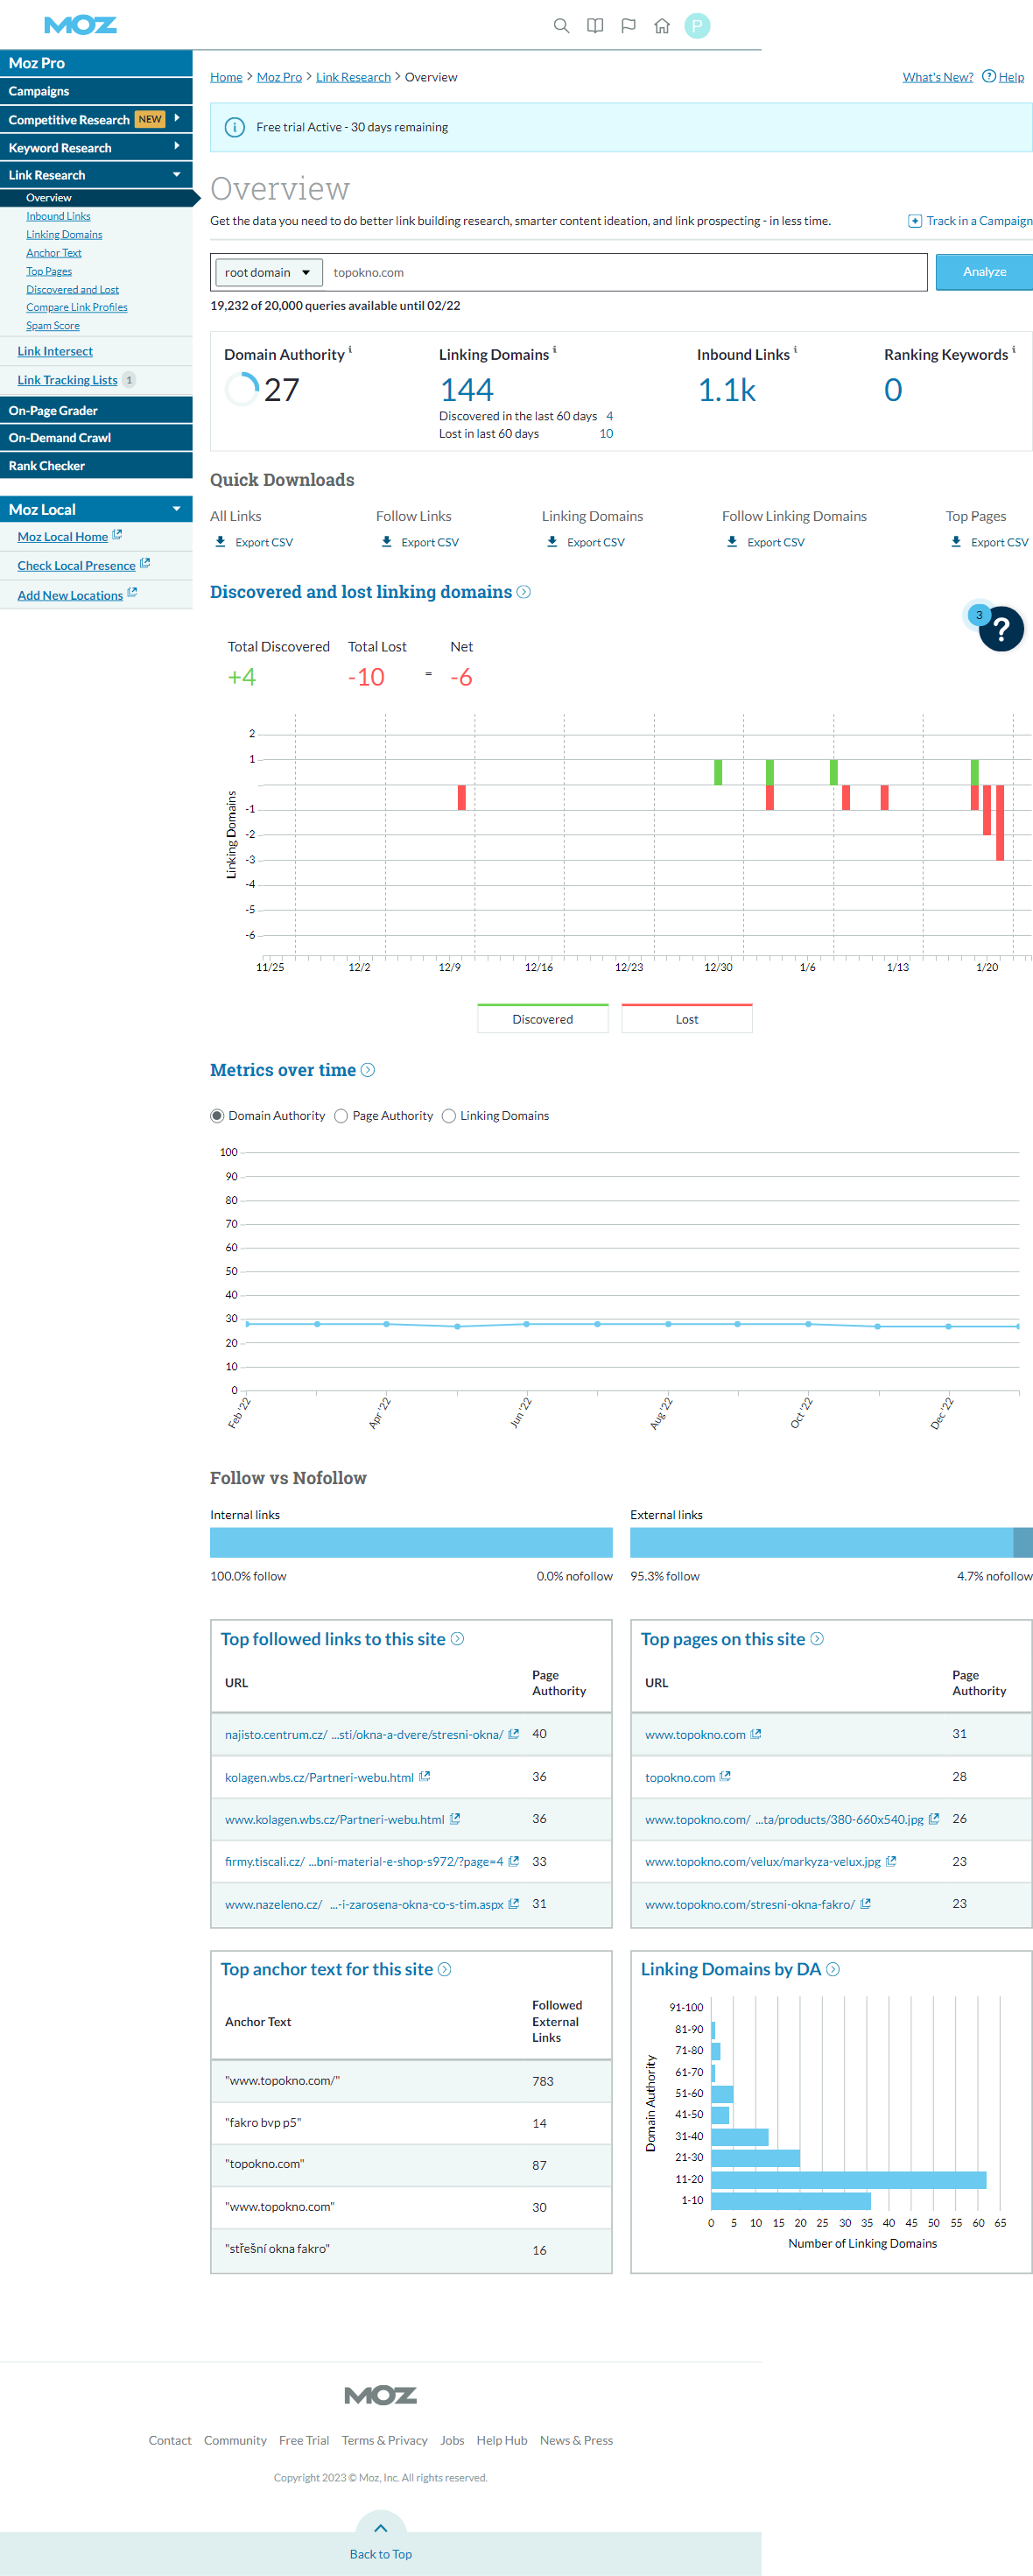
Task: Open Campaigns in the sidebar
Action: coord(39,91)
